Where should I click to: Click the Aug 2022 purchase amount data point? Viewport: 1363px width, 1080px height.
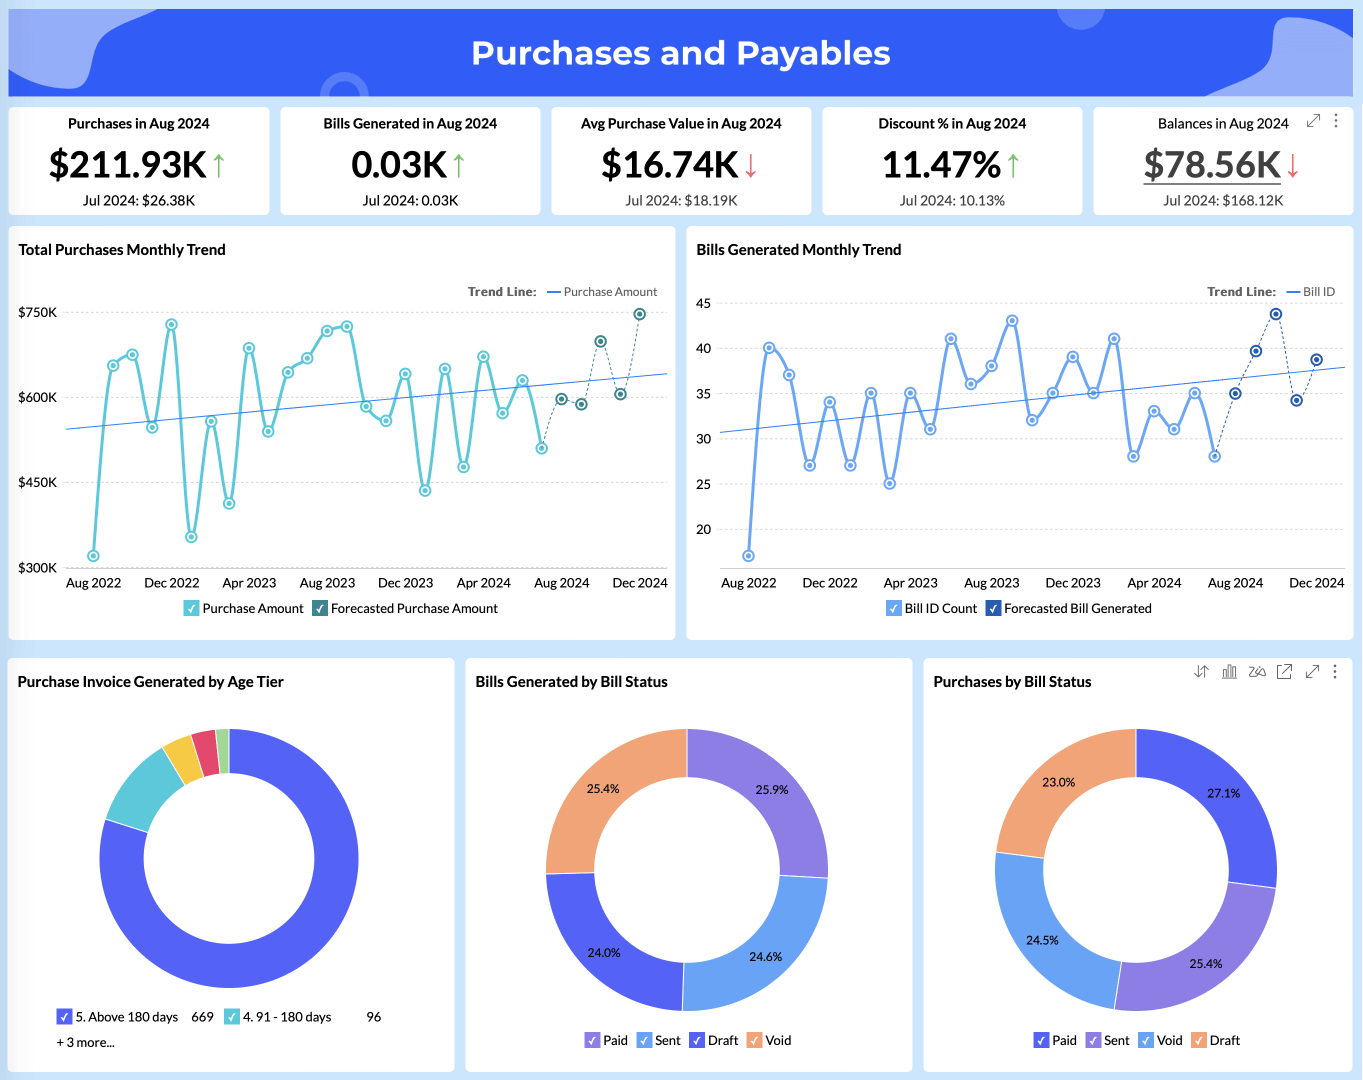coord(93,556)
